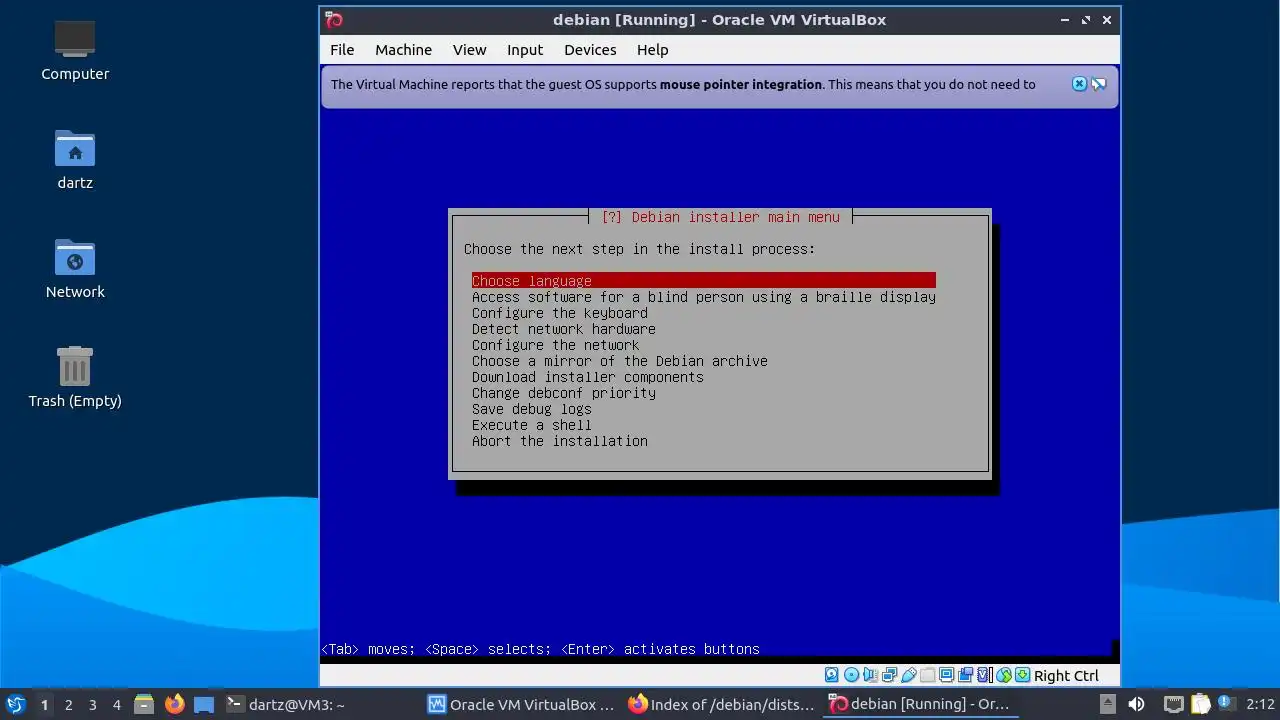Select 'Configure the network' entry
Screen dimensions: 1280x720
tap(556, 345)
